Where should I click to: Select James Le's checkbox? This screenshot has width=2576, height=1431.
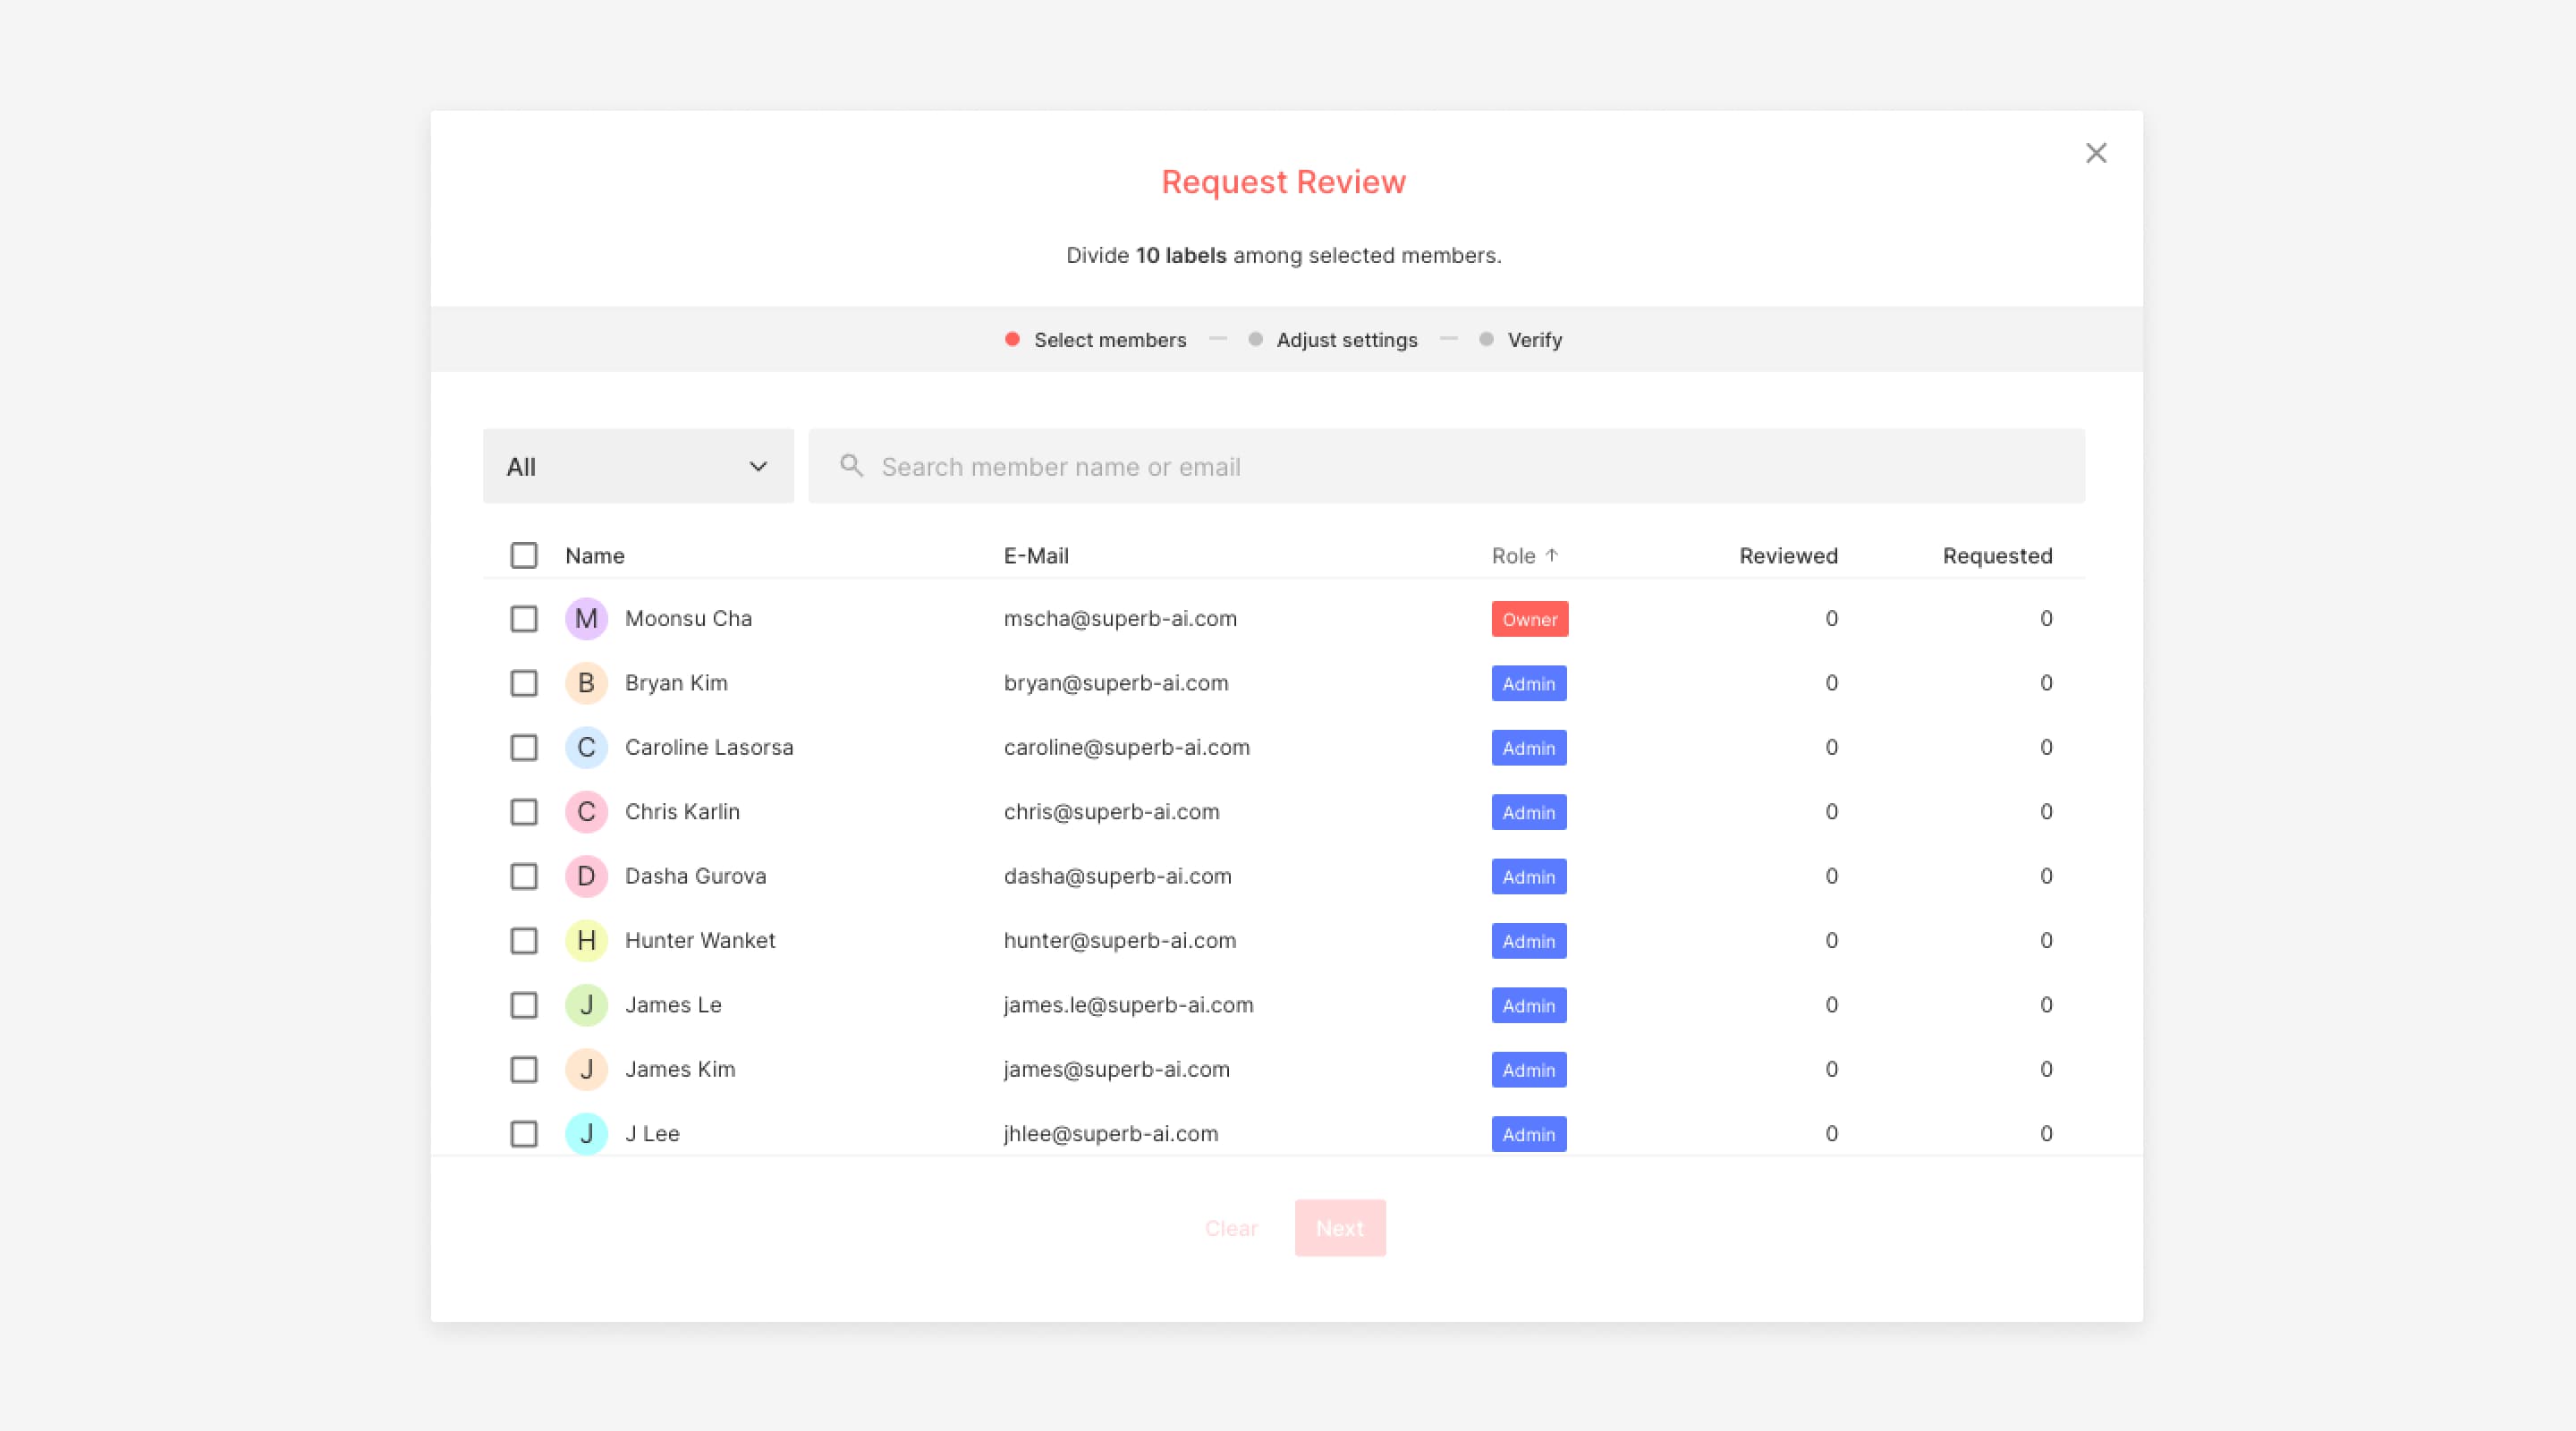[524, 1005]
